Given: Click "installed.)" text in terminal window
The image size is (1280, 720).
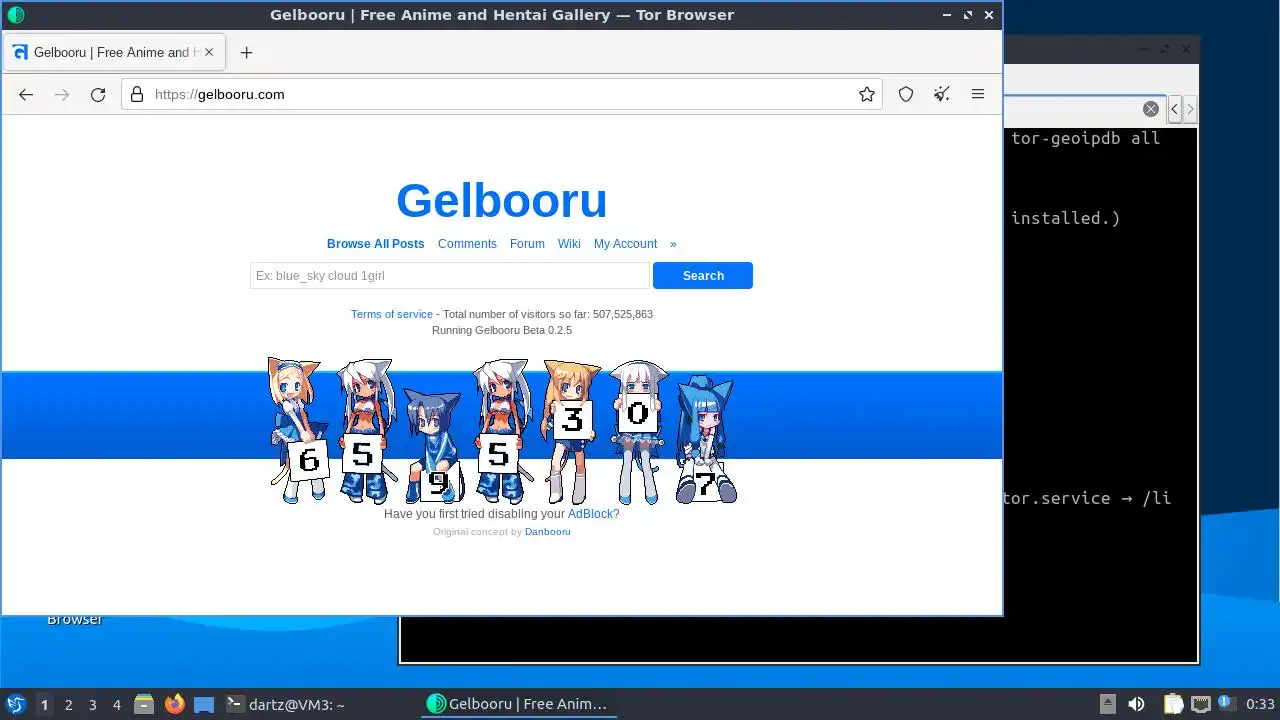Looking at the screenshot, I should coord(1066,218).
